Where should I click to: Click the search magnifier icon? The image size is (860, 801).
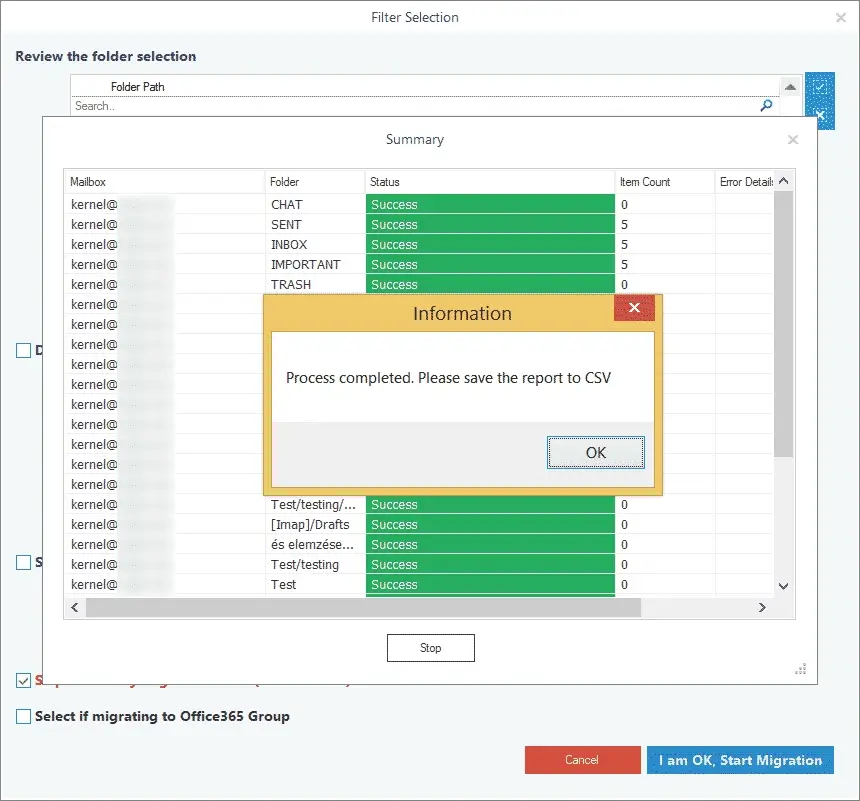(x=766, y=105)
